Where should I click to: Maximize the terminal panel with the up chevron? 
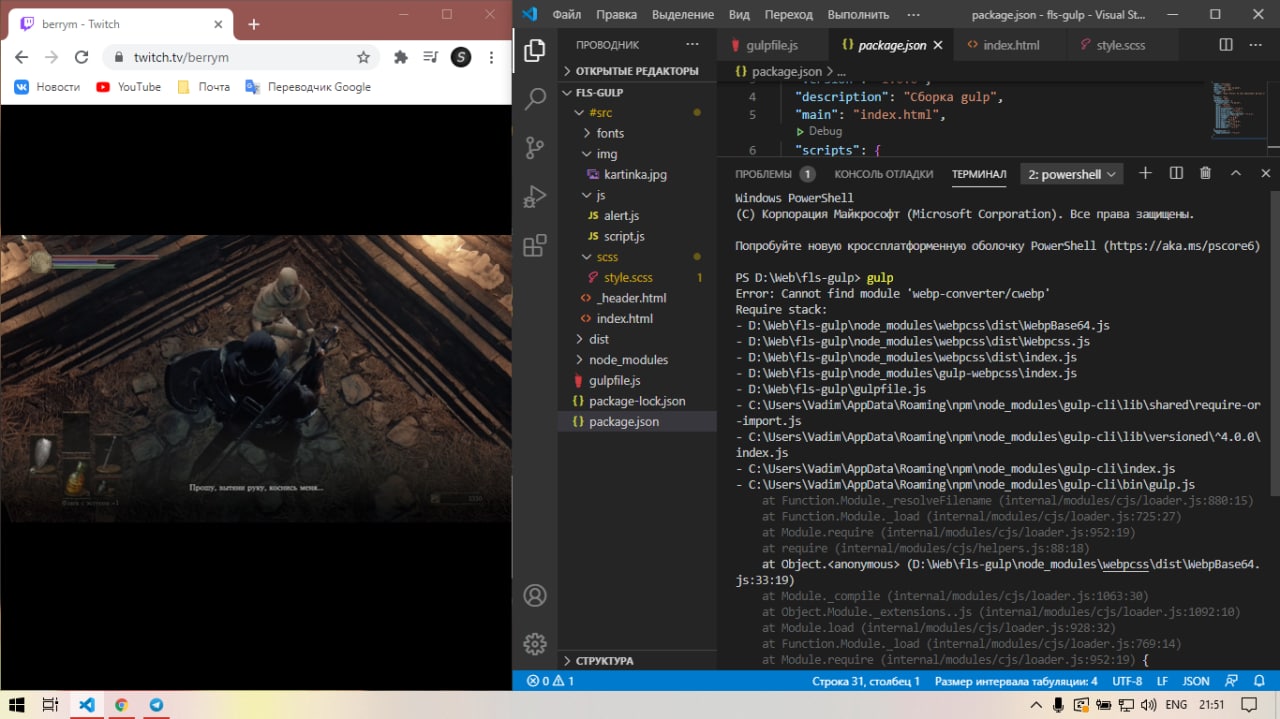click(1236, 173)
